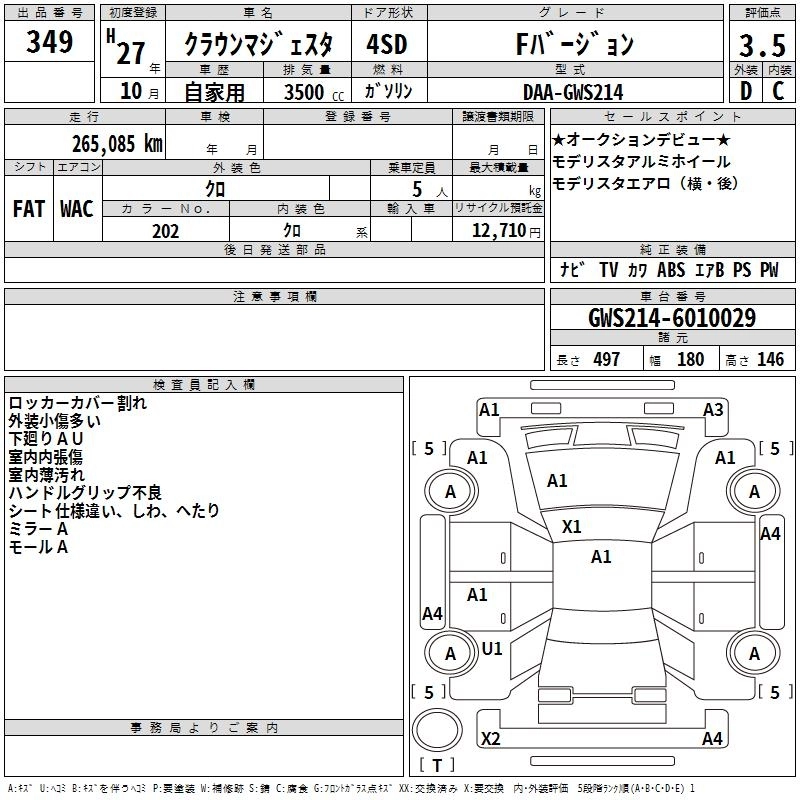Select the spare tire circle labeled T
The width and height of the screenshot is (800, 800).
437,731
